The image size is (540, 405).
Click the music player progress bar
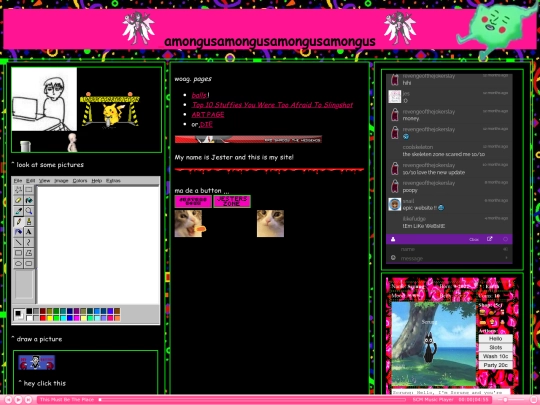point(252,400)
